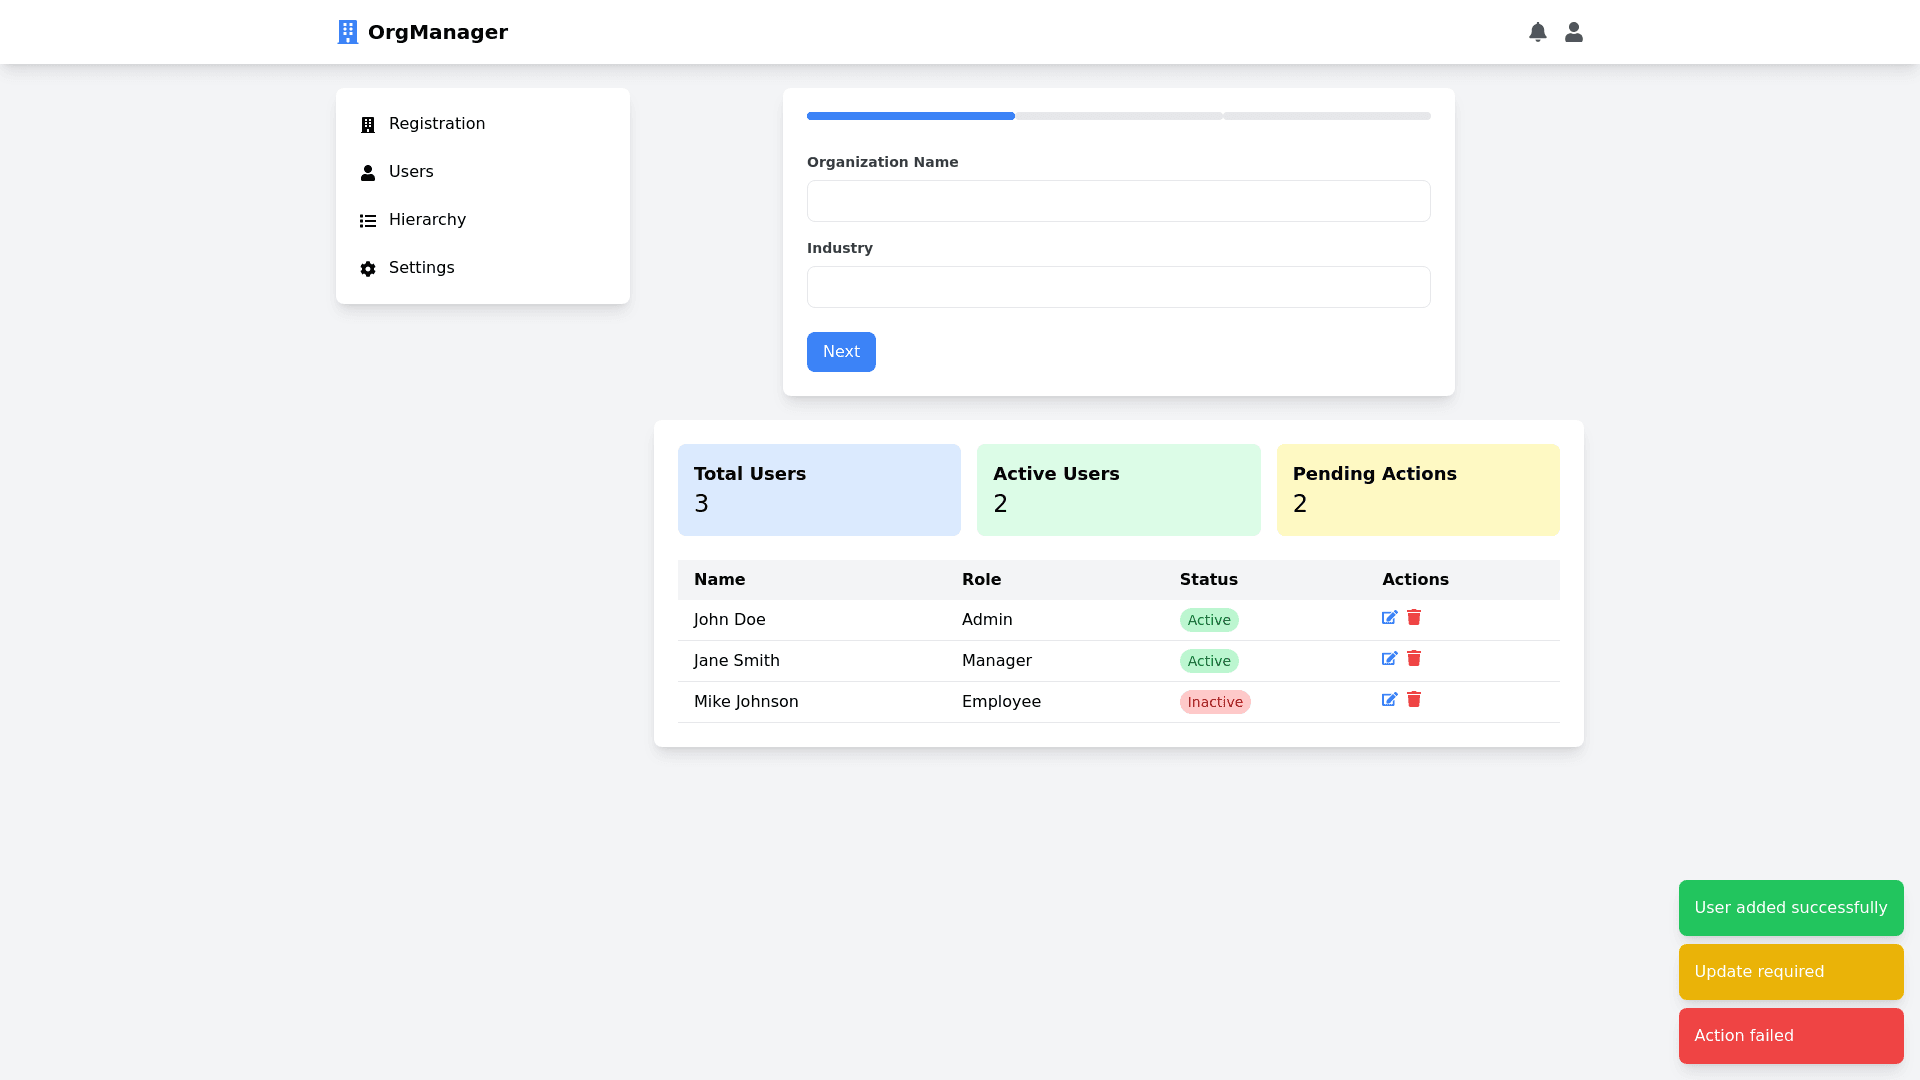
Task: Delete Jane Smith with trash icon
Action: (x=1414, y=659)
